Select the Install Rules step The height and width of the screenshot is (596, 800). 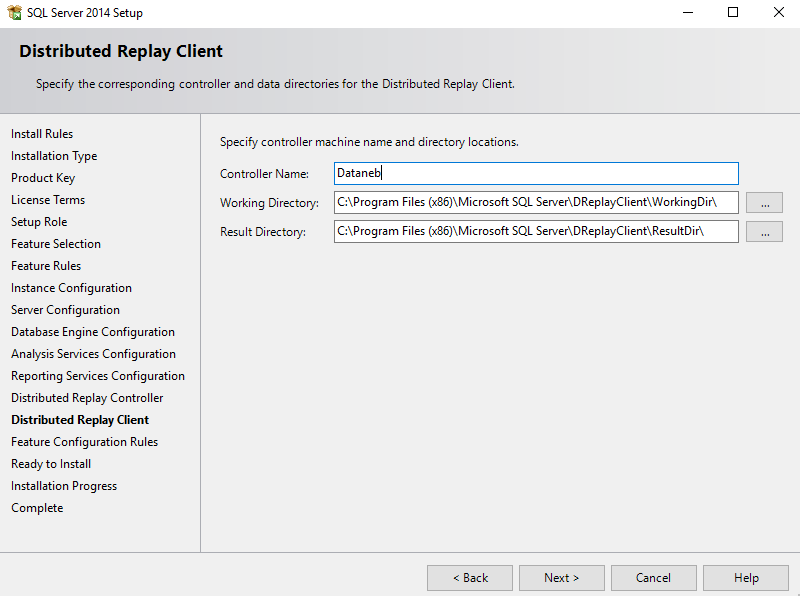(42, 134)
